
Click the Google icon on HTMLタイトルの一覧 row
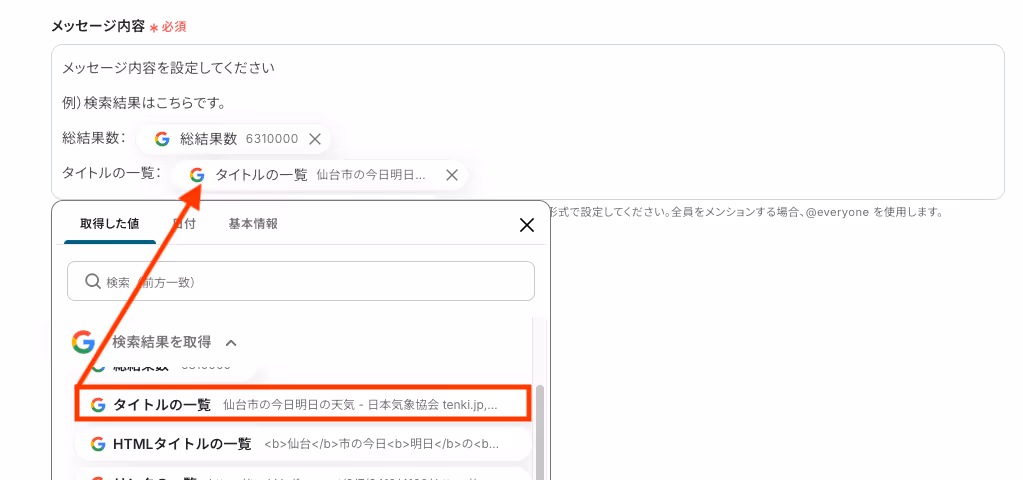pos(98,444)
